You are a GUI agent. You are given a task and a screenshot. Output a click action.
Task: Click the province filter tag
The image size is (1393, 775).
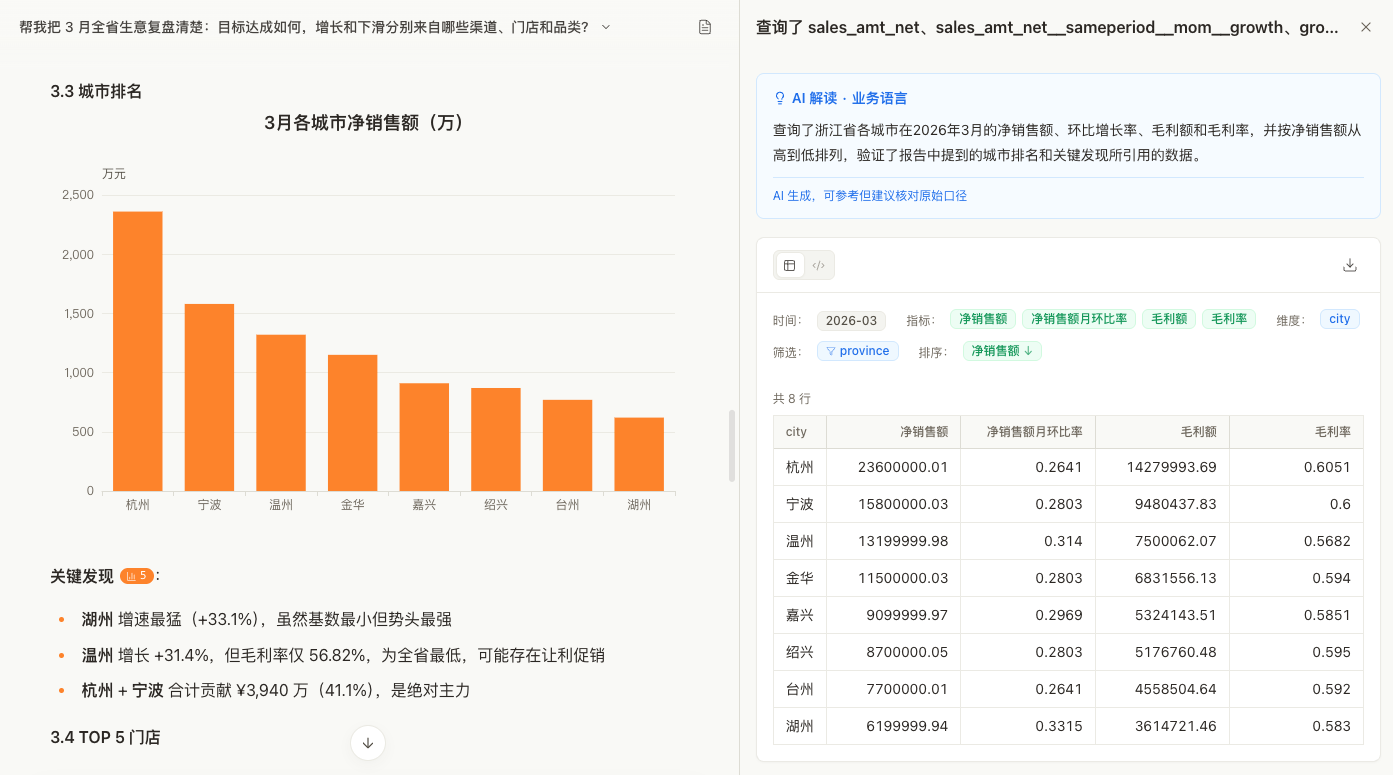858,351
